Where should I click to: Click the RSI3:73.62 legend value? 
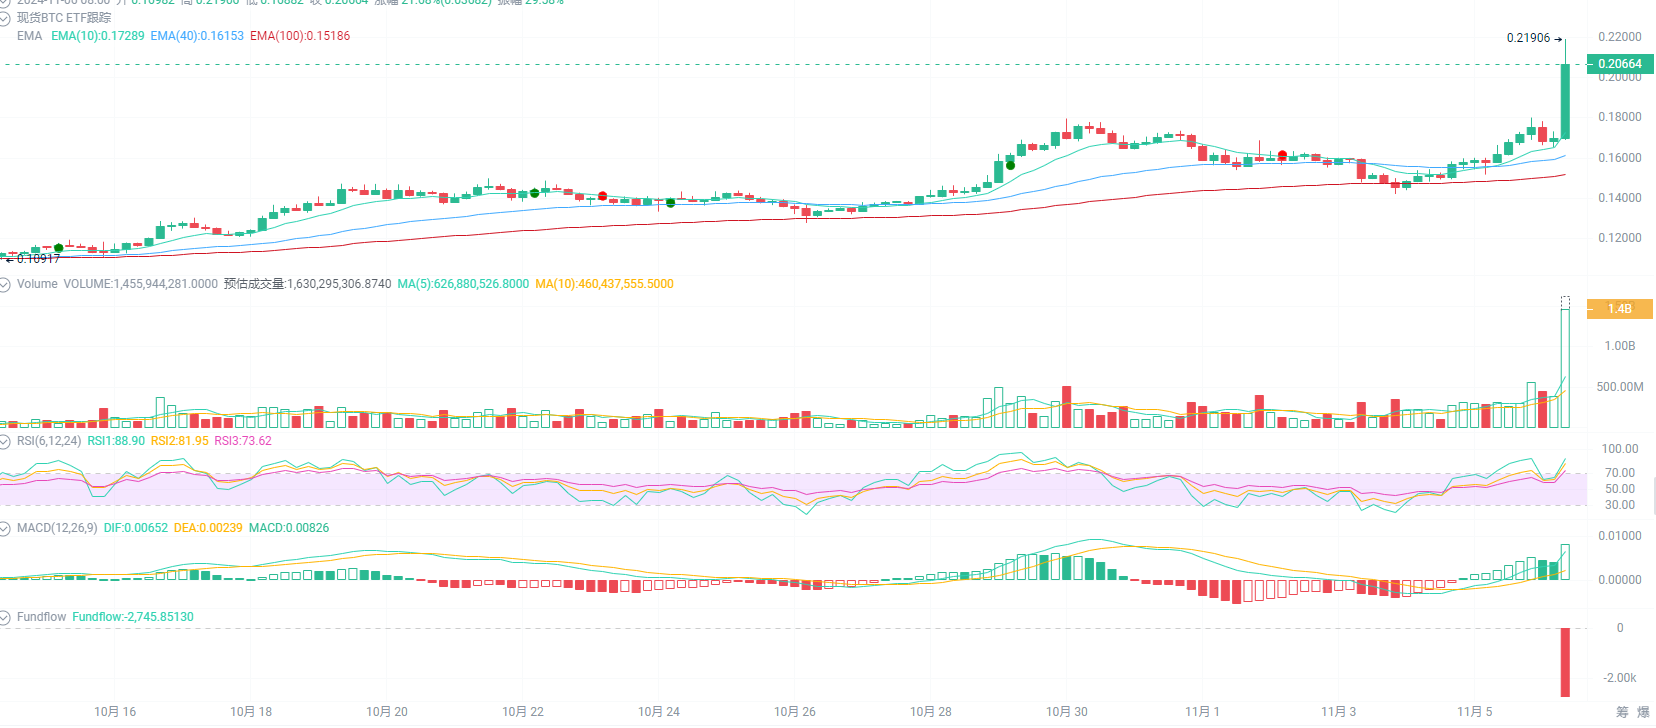[243, 441]
